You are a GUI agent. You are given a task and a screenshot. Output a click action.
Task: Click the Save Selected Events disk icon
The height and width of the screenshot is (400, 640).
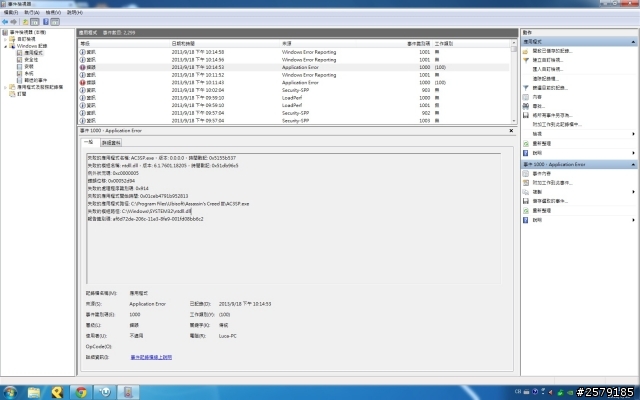click(526, 201)
